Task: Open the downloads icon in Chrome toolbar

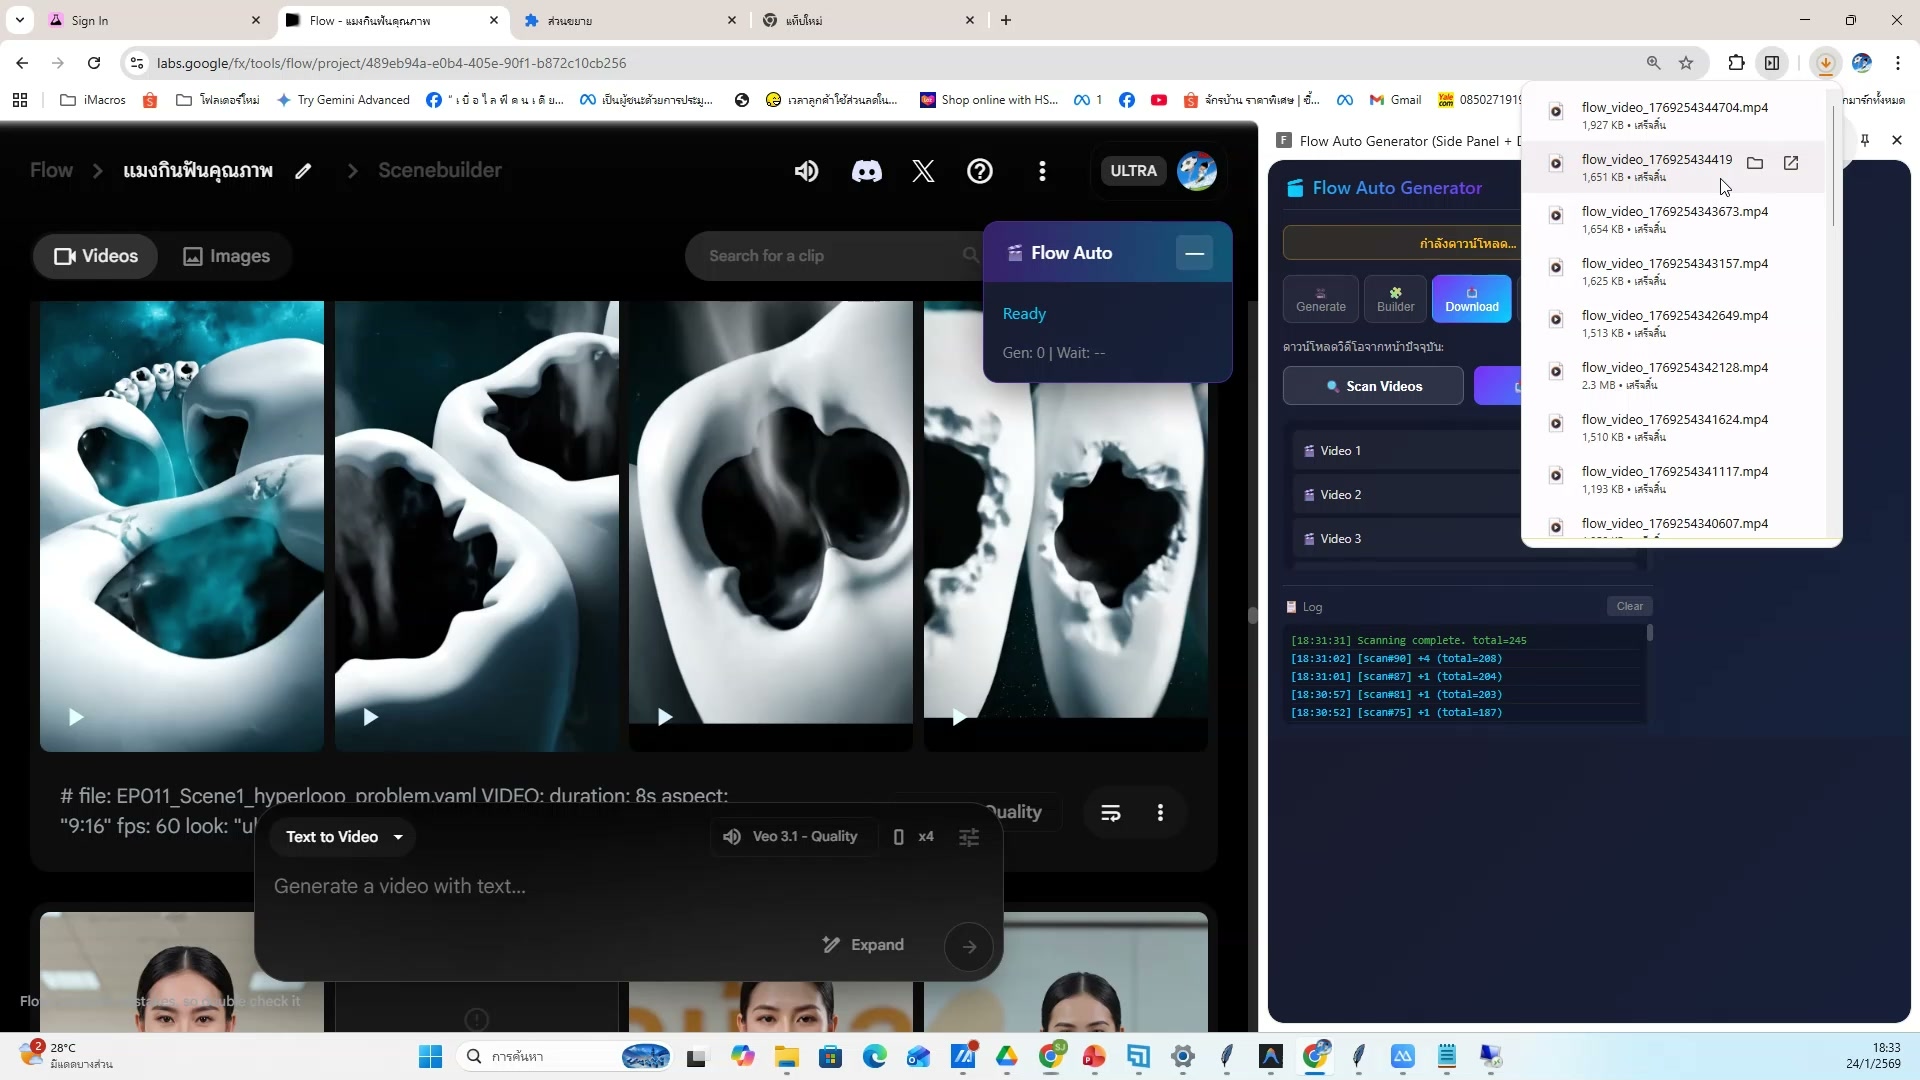Action: click(1825, 62)
